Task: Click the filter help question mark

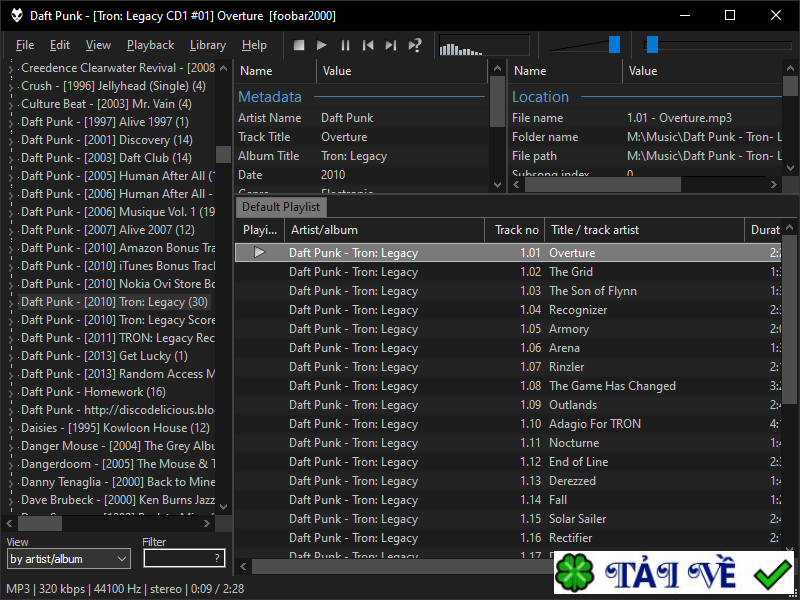Action: (216, 558)
